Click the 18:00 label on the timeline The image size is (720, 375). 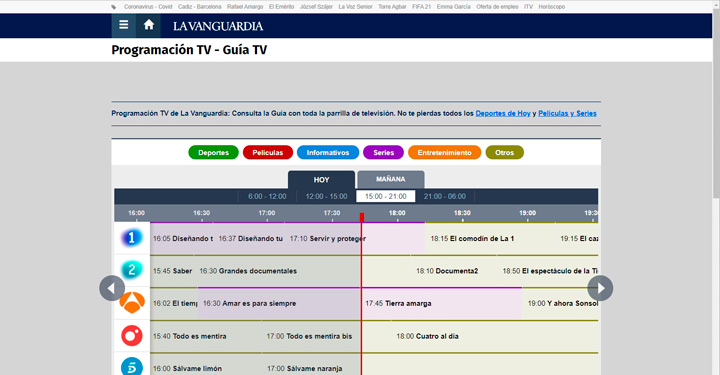397,213
